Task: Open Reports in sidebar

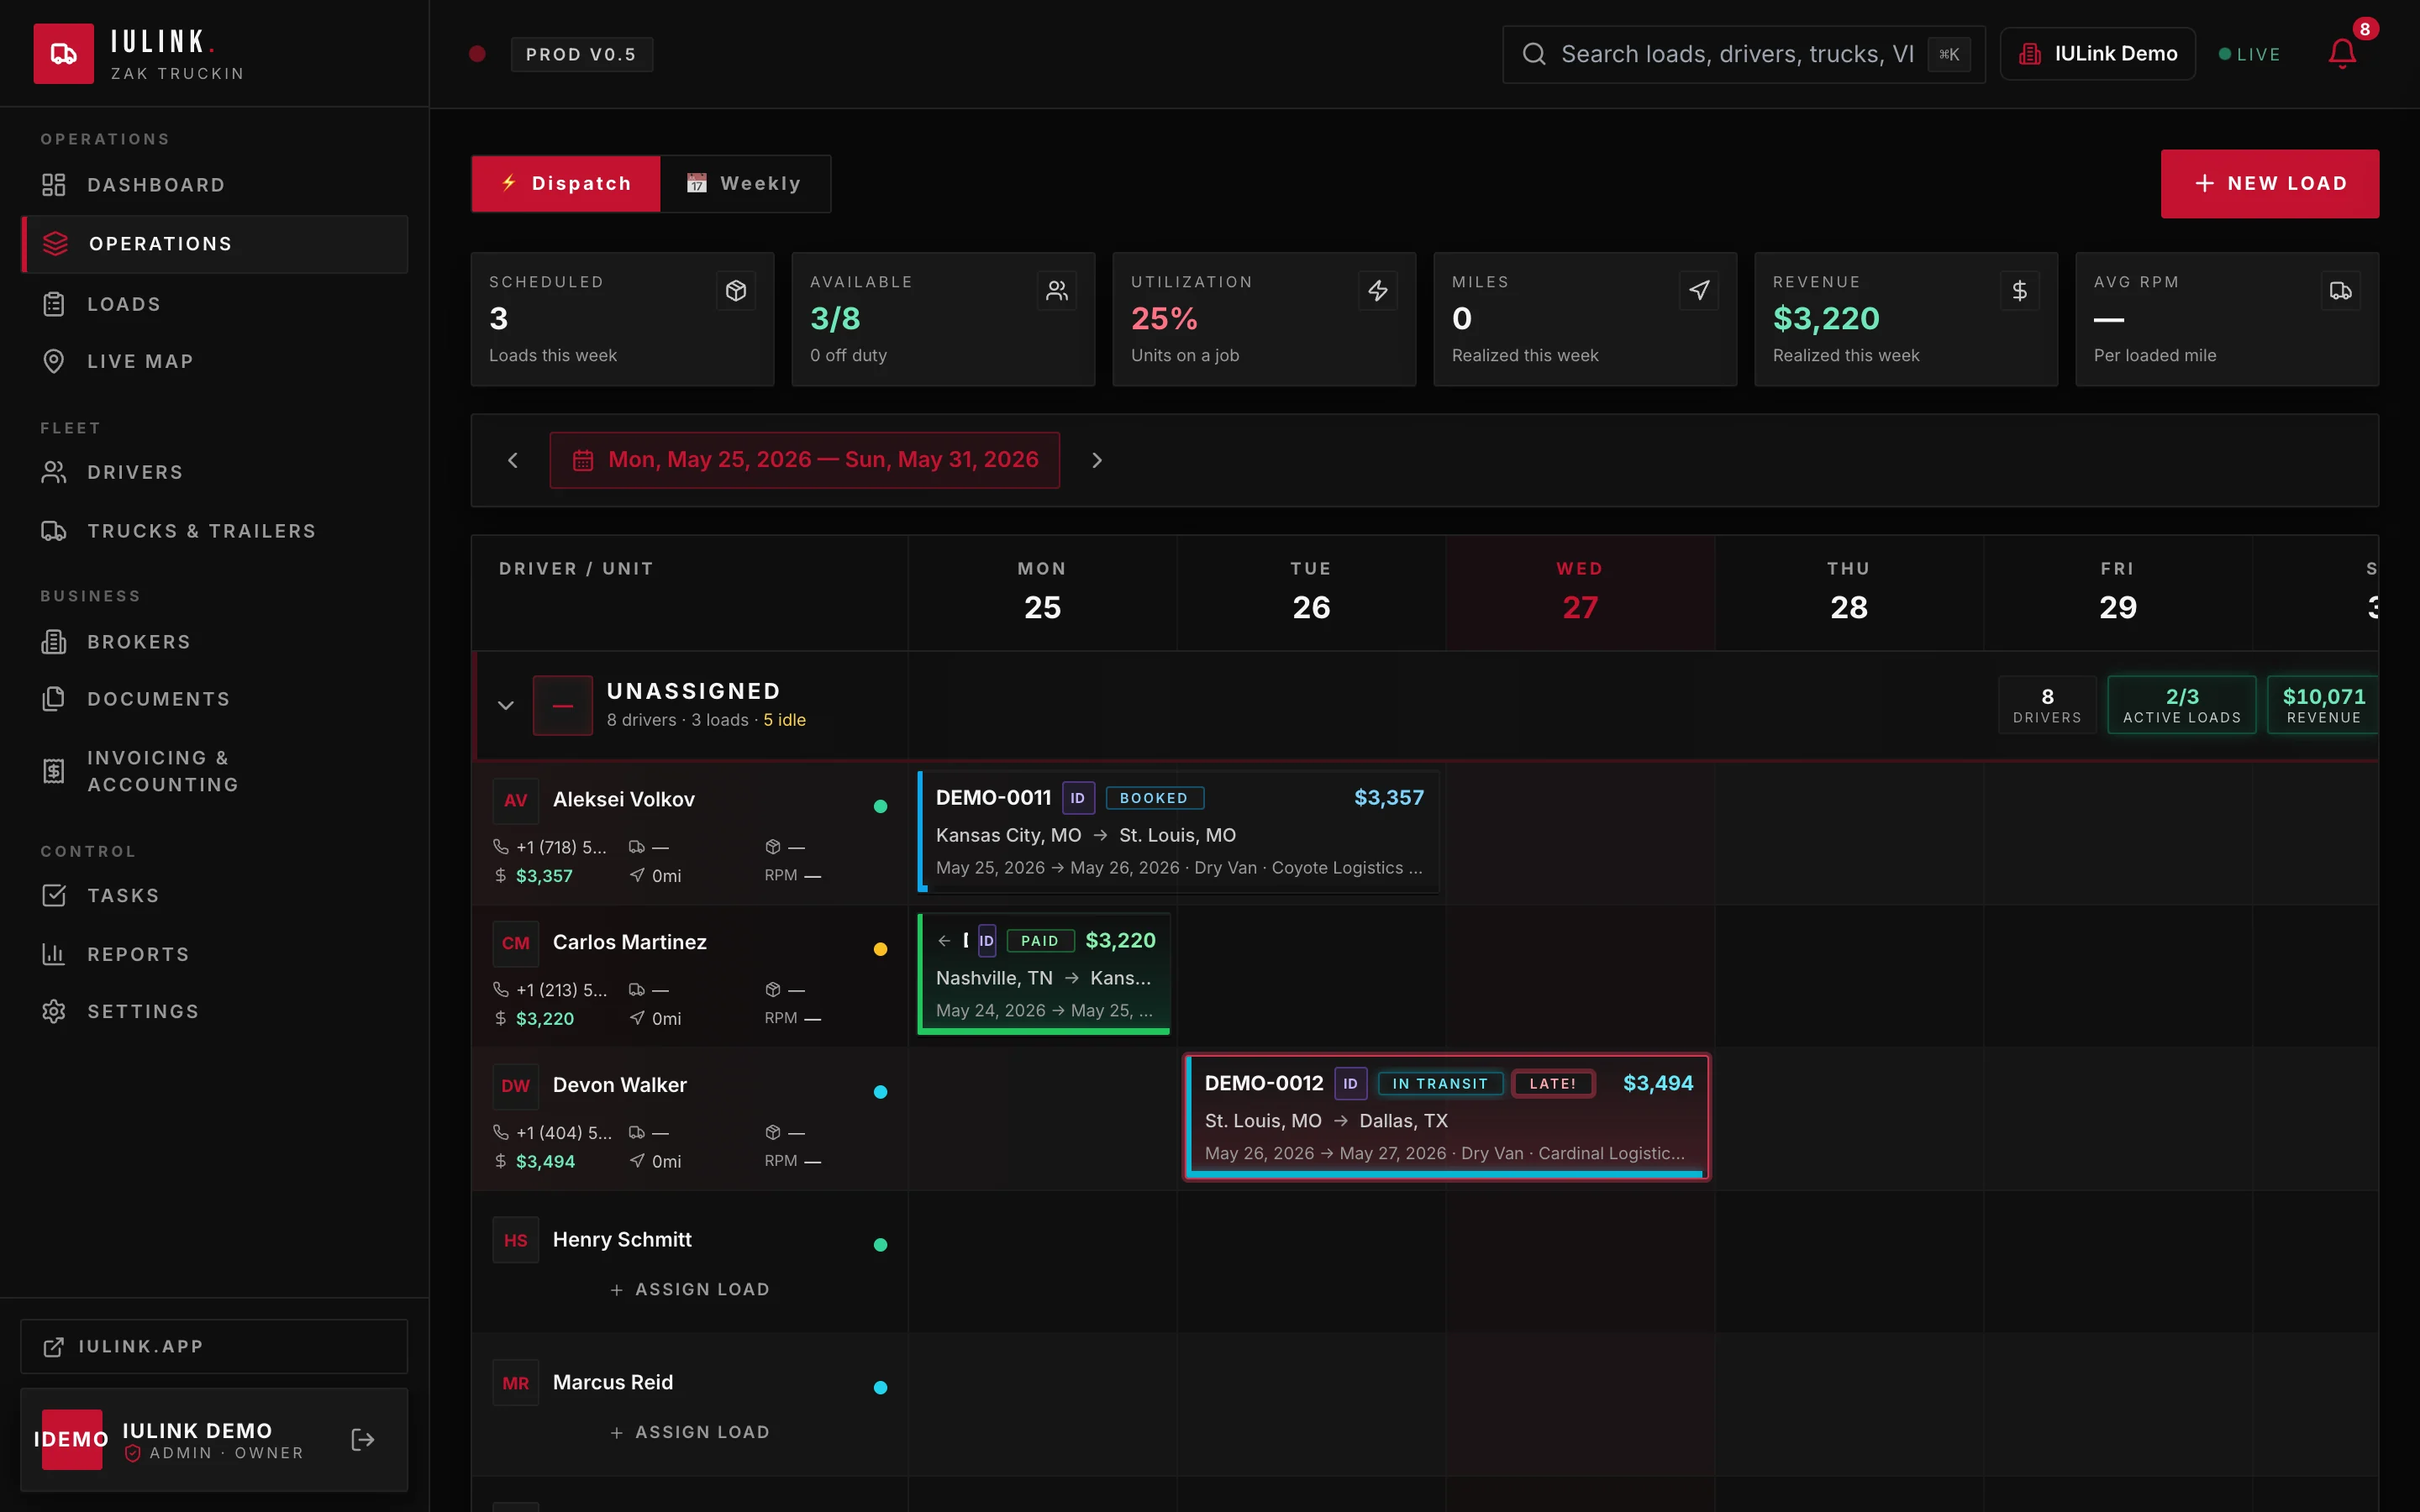Action: (x=214, y=954)
